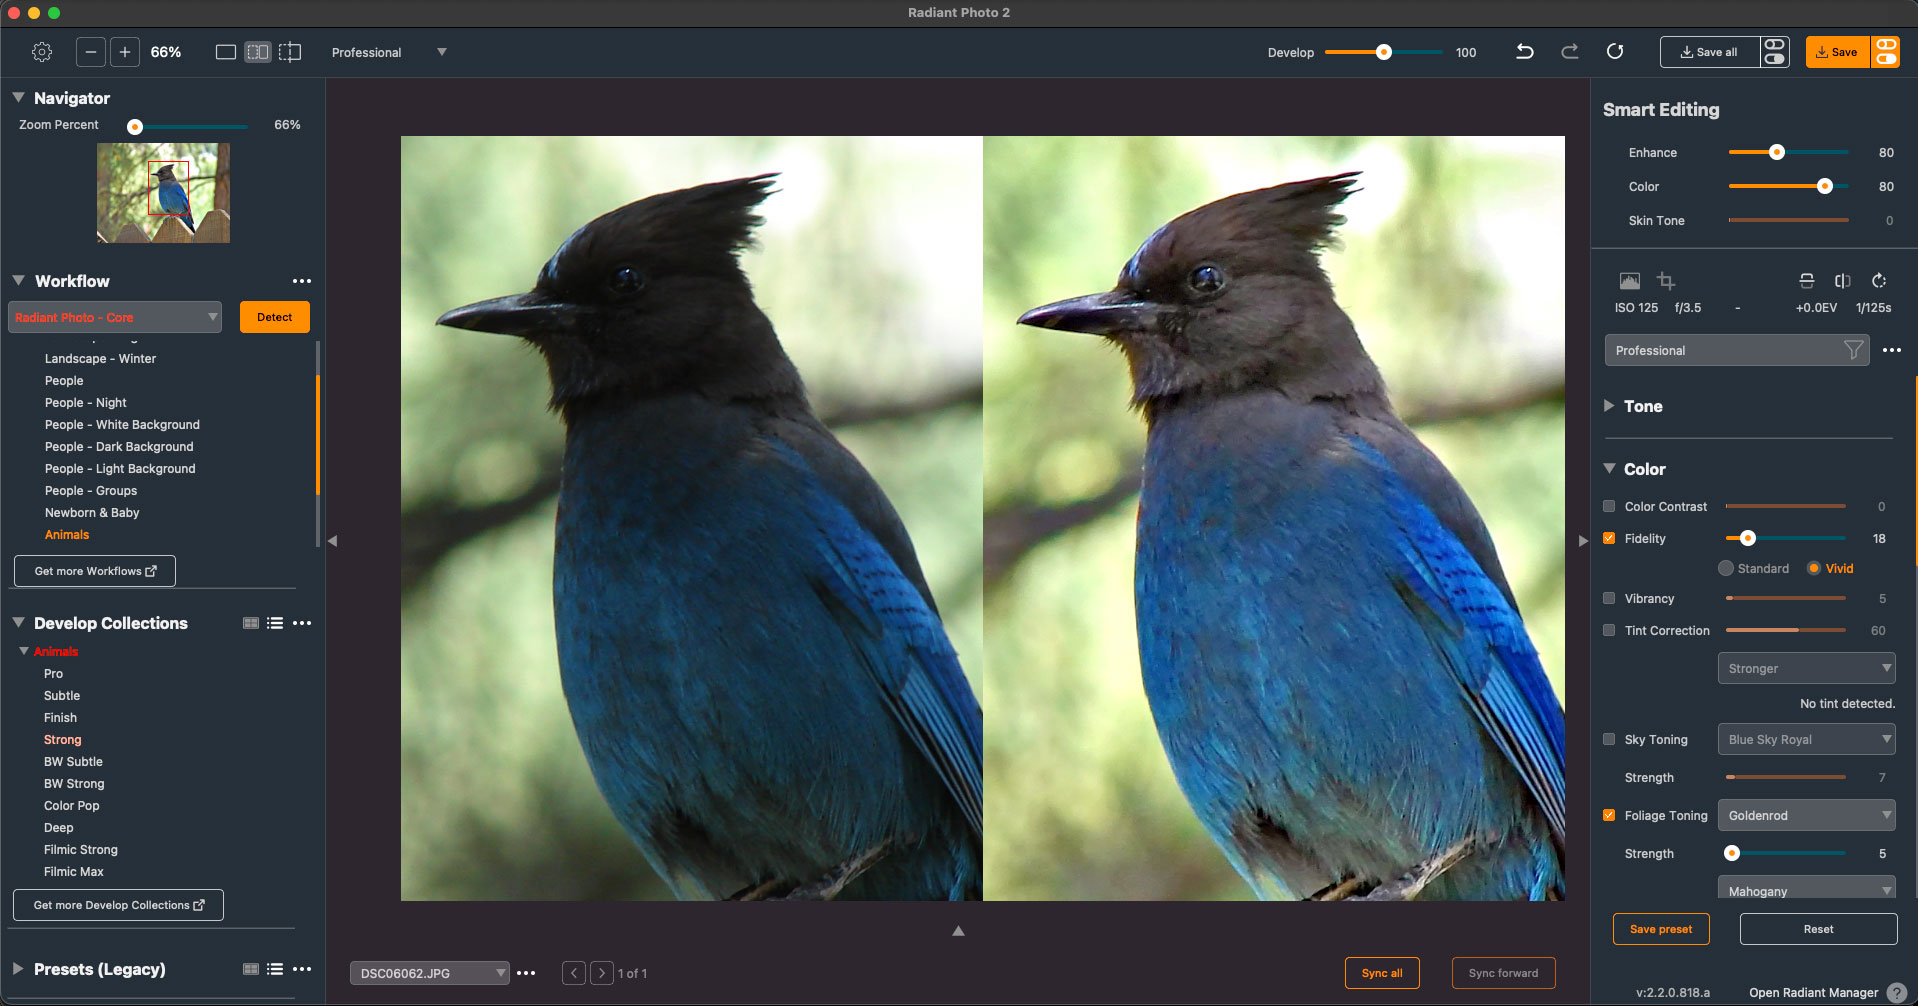This screenshot has height=1006, width=1918.
Task: Switch Develop Collections to thumbnail view
Action: tap(251, 623)
